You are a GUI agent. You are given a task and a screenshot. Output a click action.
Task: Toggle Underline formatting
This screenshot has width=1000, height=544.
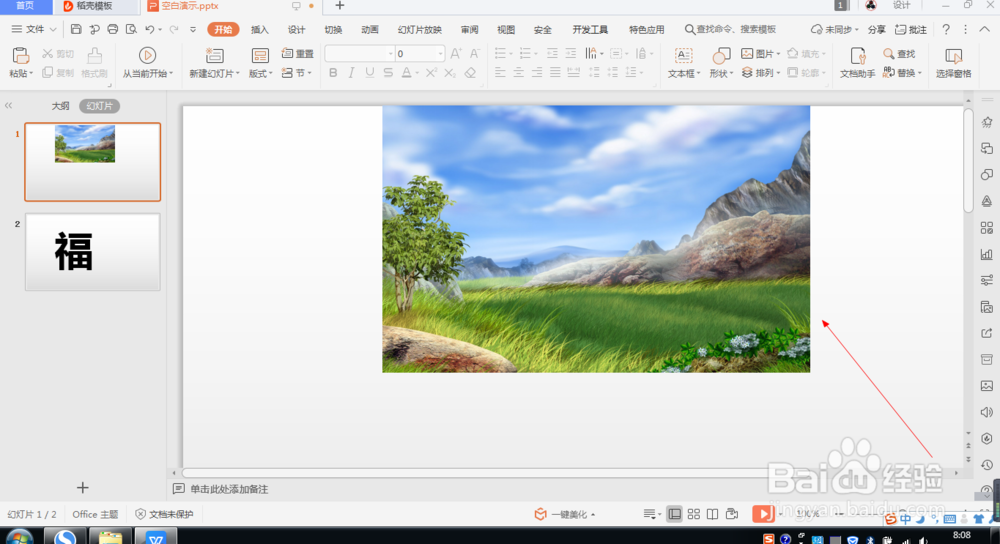click(x=370, y=73)
